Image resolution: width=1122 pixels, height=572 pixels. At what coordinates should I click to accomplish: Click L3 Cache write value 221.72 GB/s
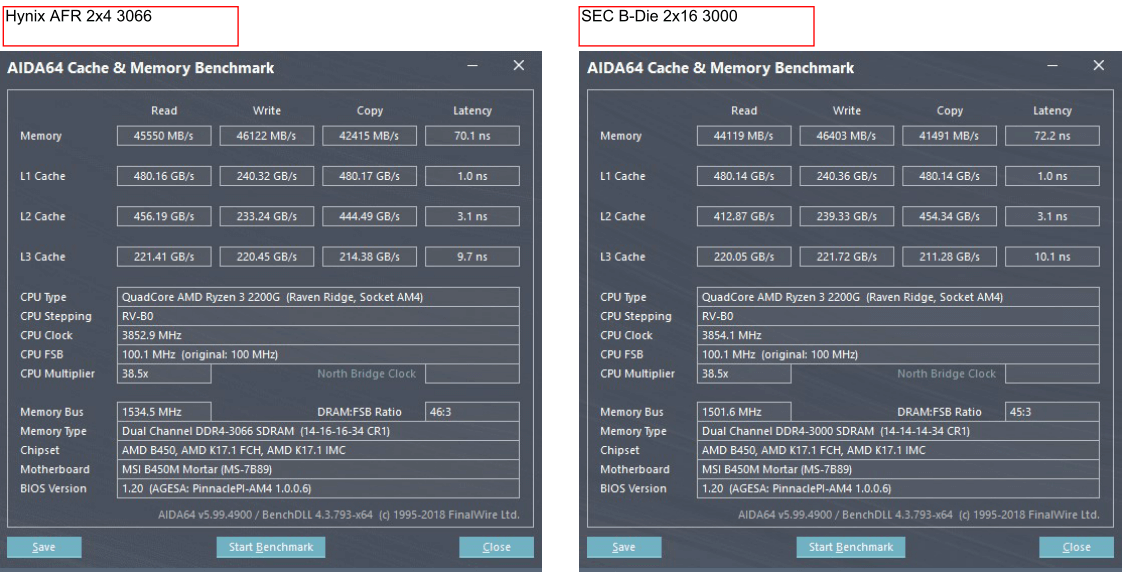click(x=847, y=256)
